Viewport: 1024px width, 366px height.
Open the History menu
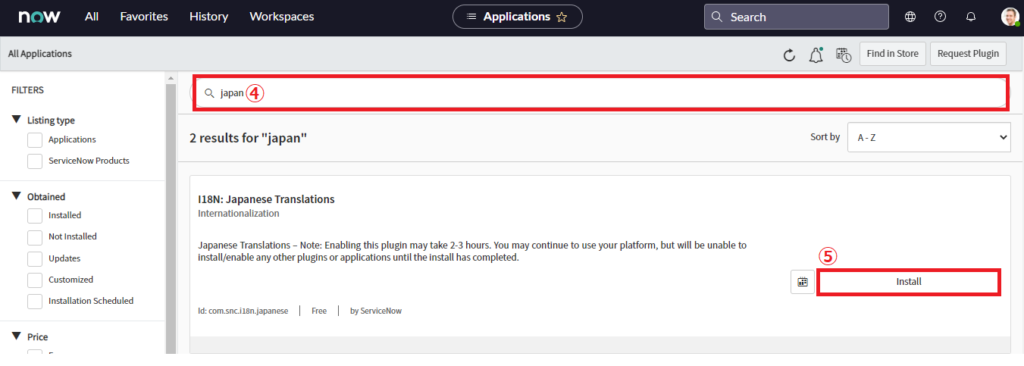pyautogui.click(x=209, y=17)
